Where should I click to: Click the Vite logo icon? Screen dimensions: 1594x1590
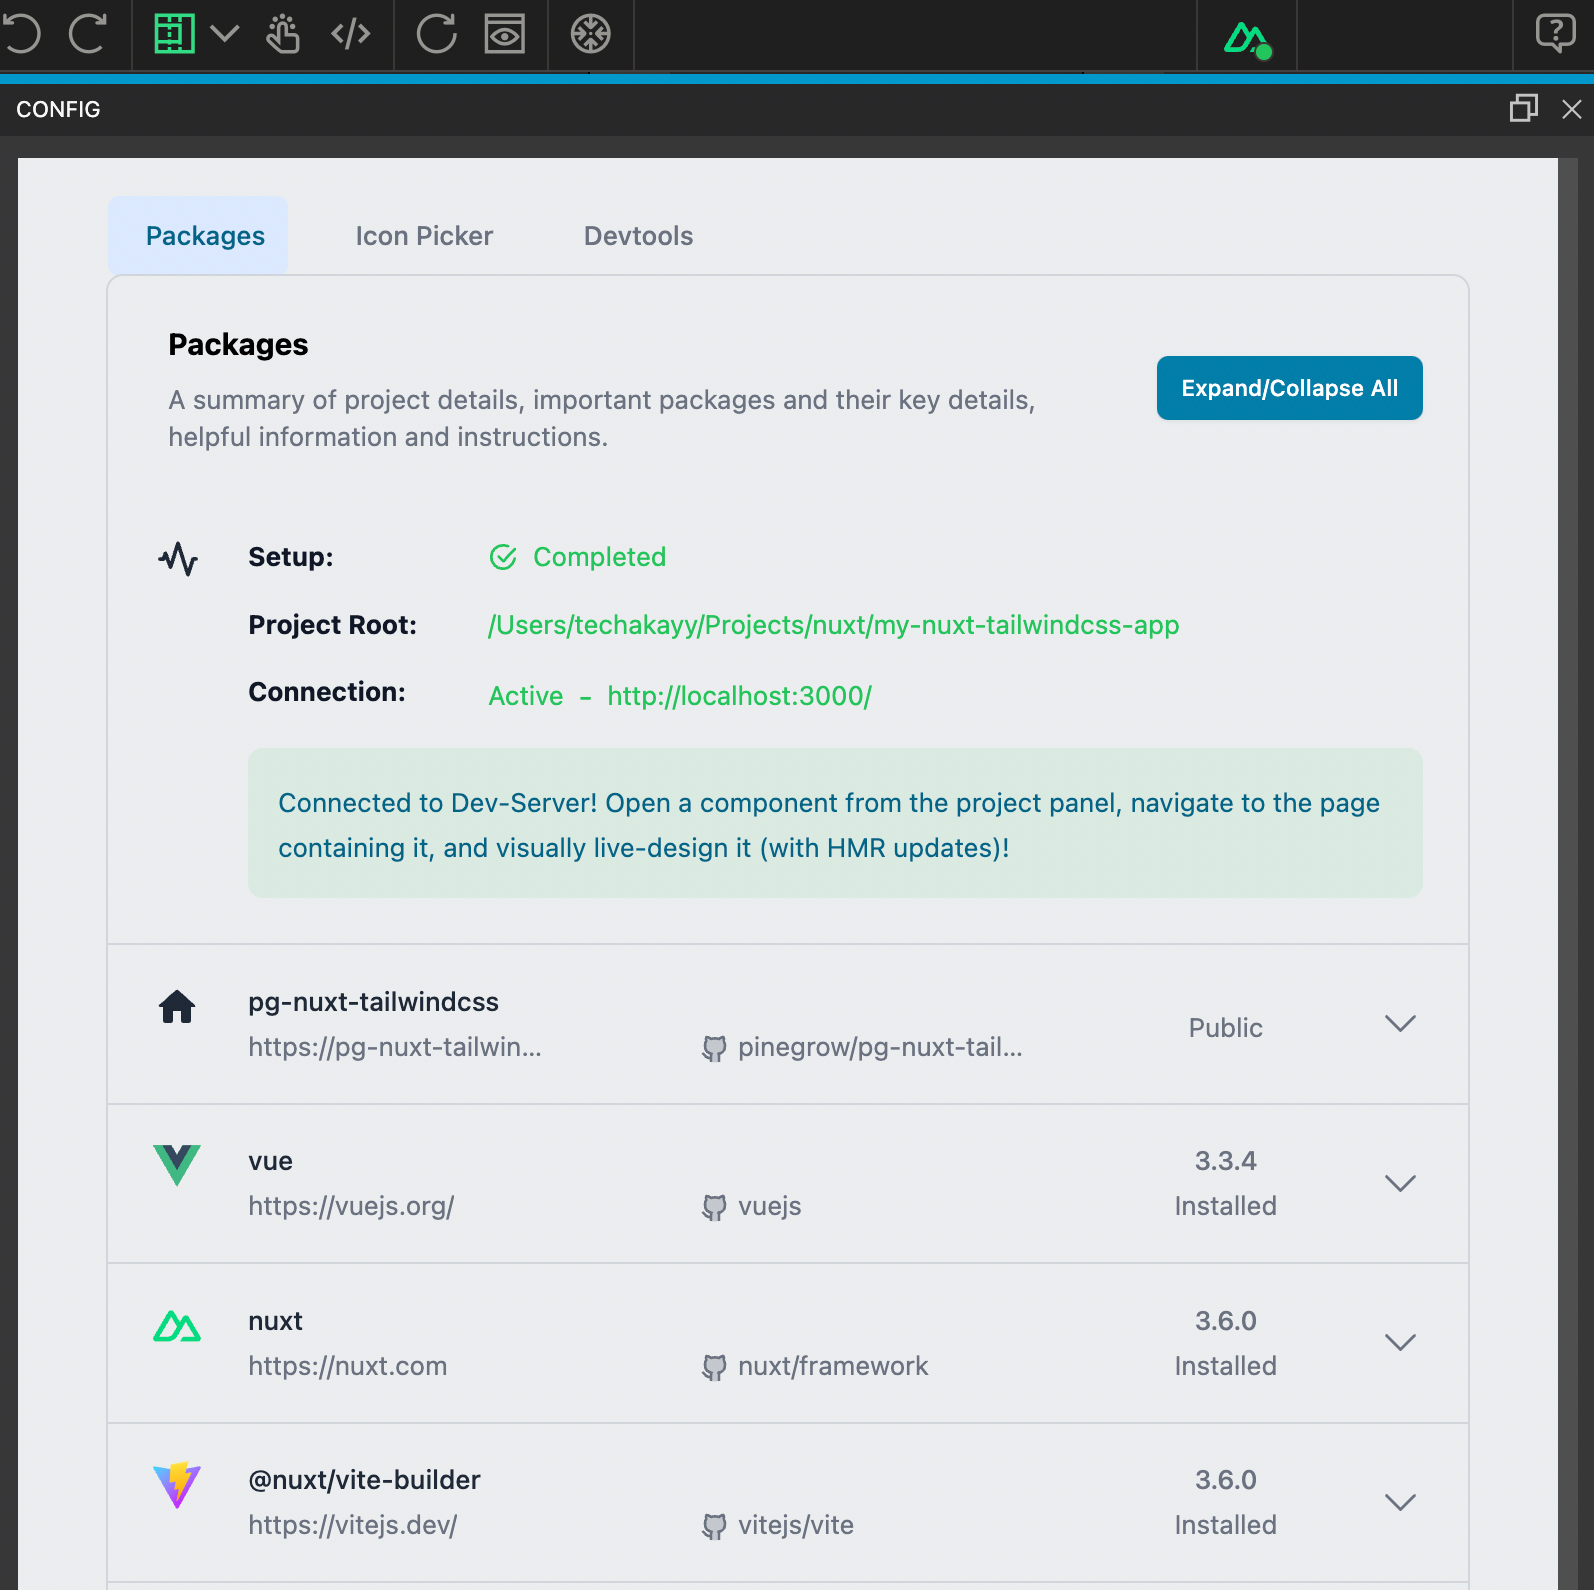click(x=177, y=1485)
